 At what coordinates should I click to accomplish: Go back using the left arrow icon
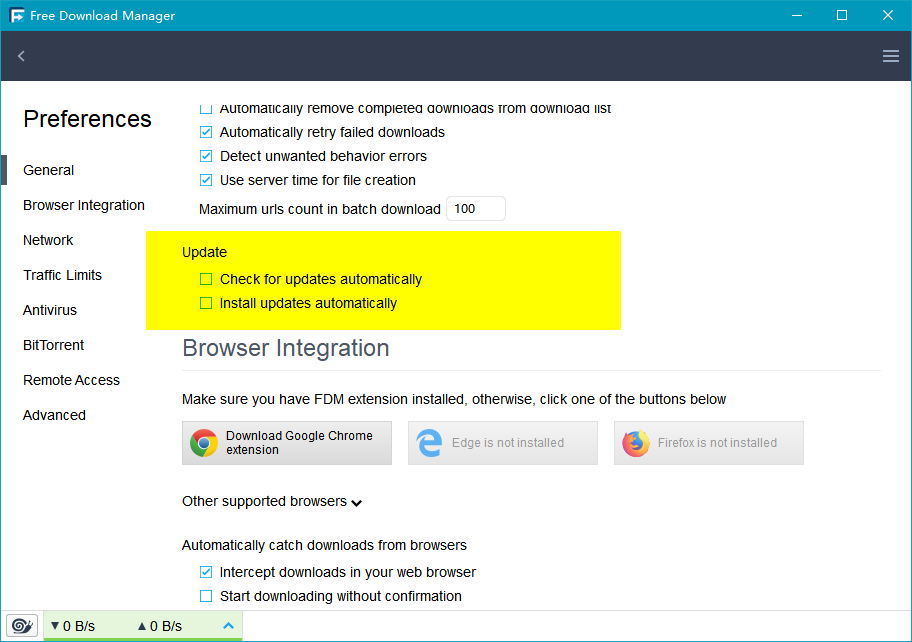[22, 56]
